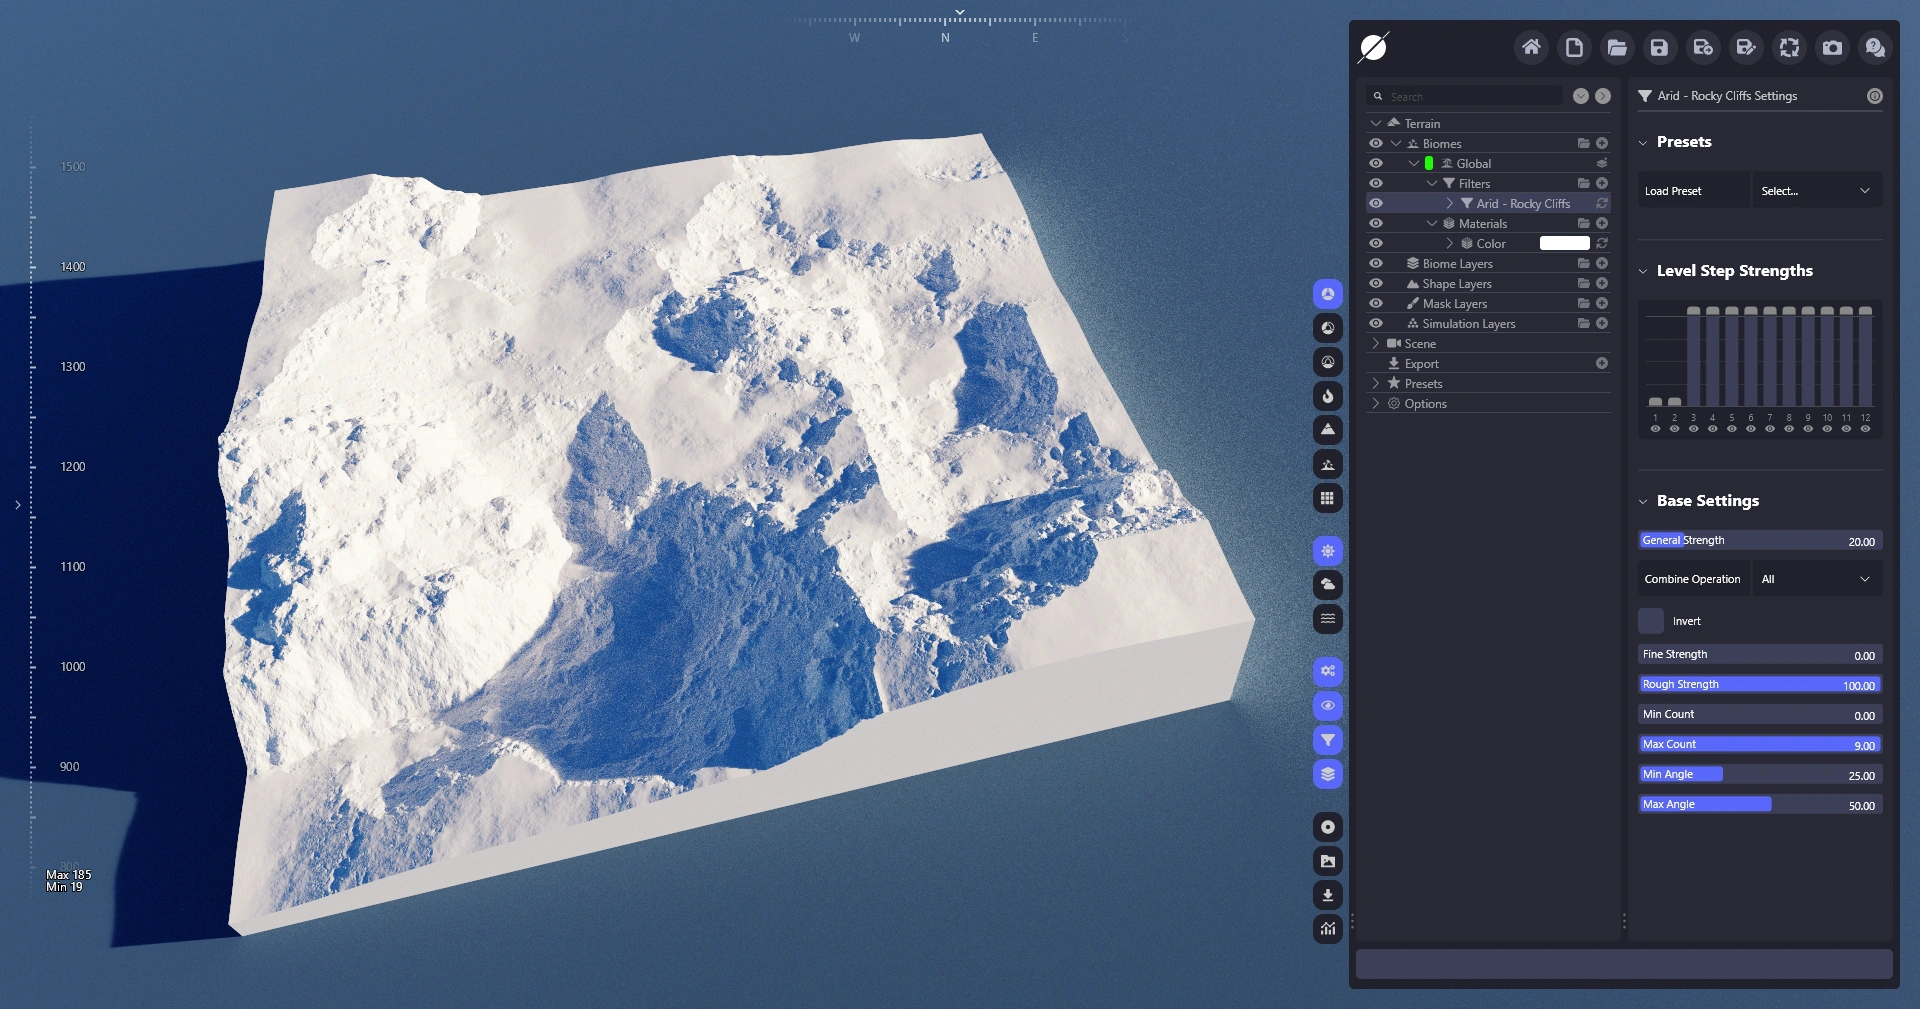This screenshot has width=1920, height=1009.
Task: Enable the Invert checkbox
Action: [x=1651, y=621]
